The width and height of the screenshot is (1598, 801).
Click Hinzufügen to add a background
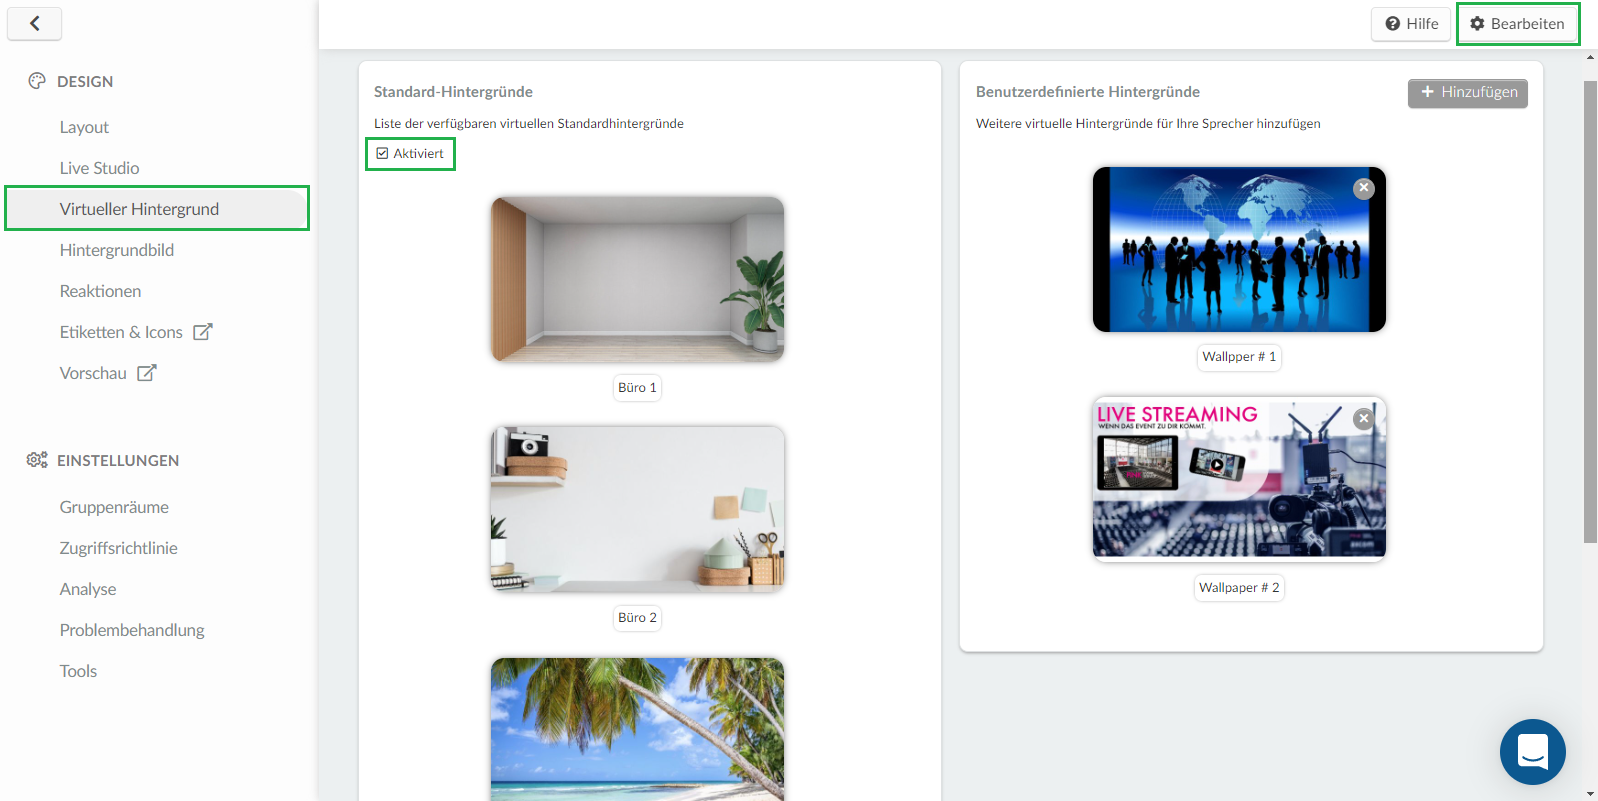[x=1468, y=93]
